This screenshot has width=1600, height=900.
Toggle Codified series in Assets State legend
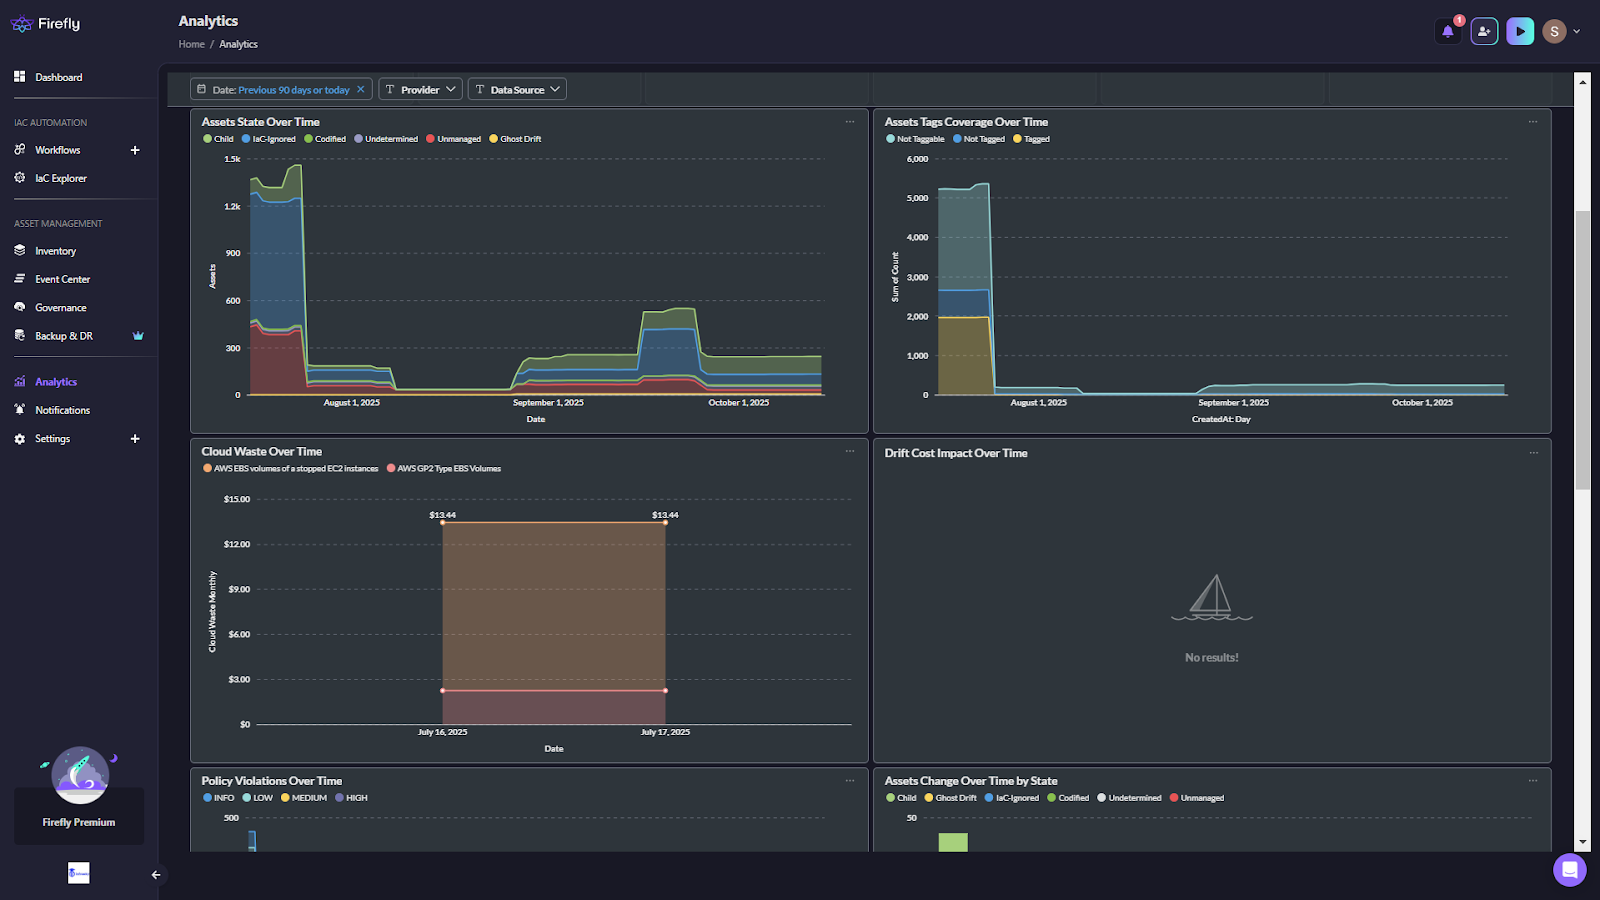325,139
